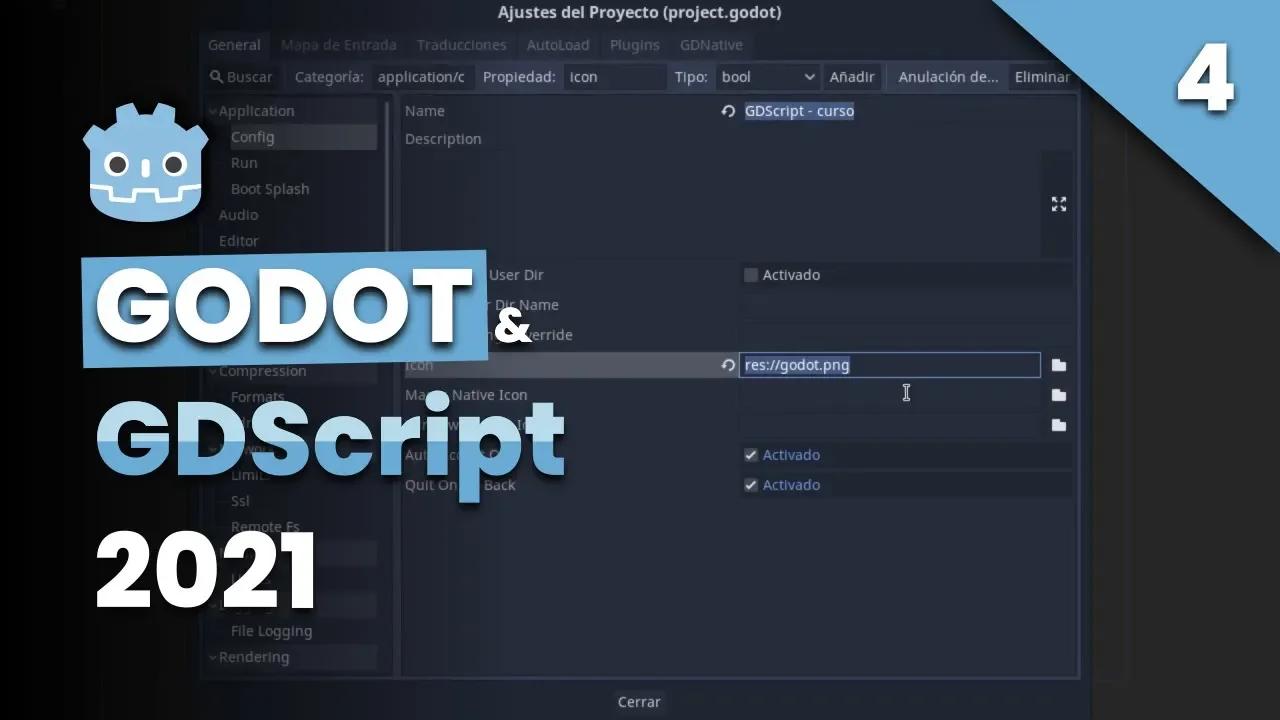The image size is (1280, 720).
Task: Open the folder browser for Windows Native Icon
Action: point(1059,424)
